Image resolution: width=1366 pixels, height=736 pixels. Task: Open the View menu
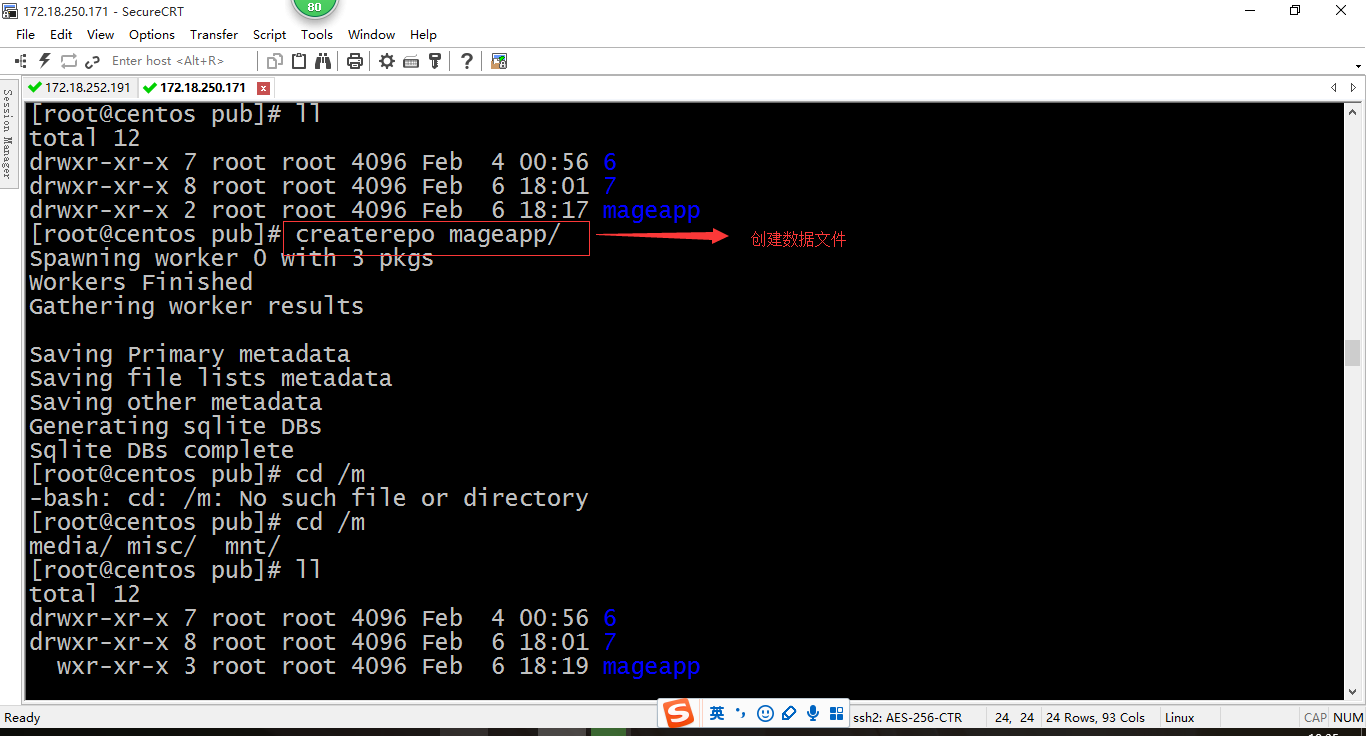pyautogui.click(x=101, y=34)
